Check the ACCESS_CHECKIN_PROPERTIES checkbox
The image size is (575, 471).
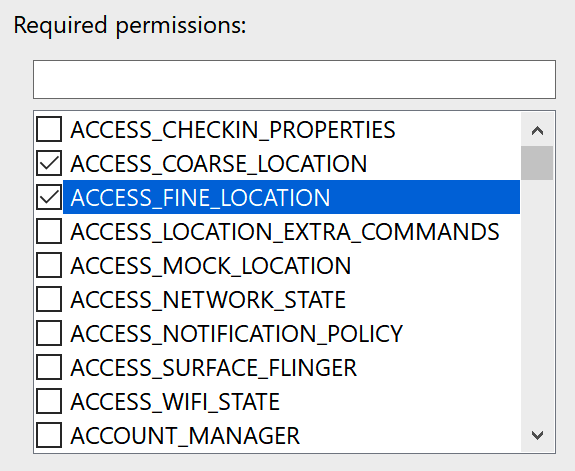click(x=49, y=129)
